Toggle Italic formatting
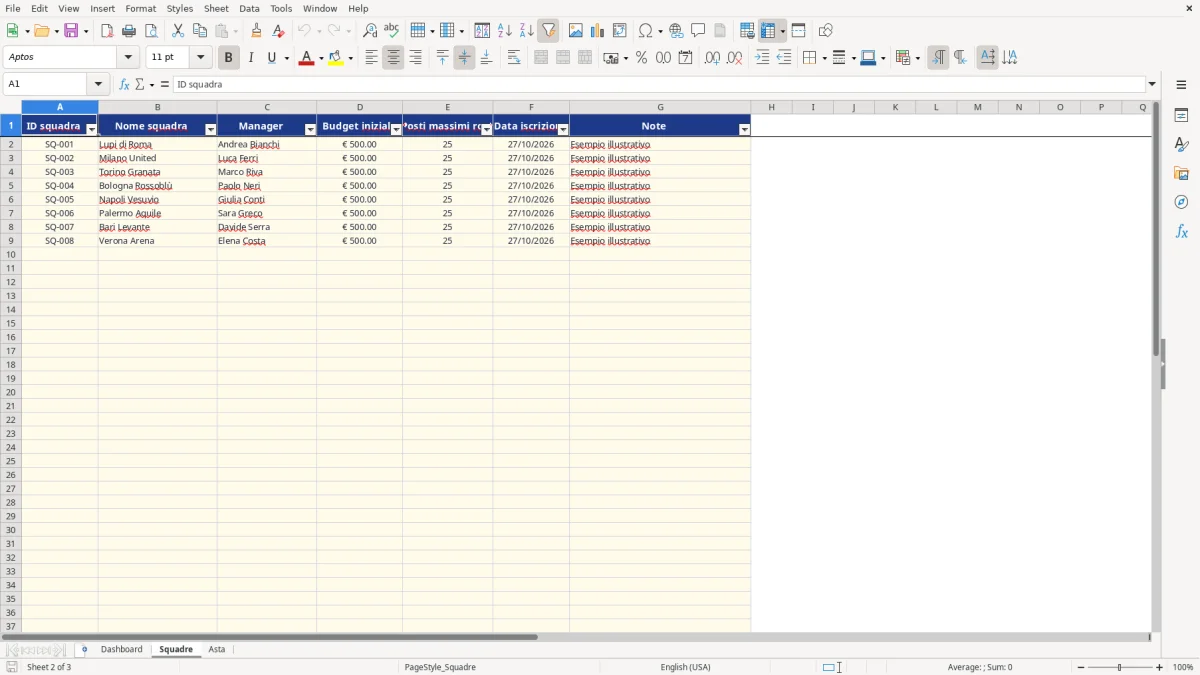1200x675 pixels. 251,58
